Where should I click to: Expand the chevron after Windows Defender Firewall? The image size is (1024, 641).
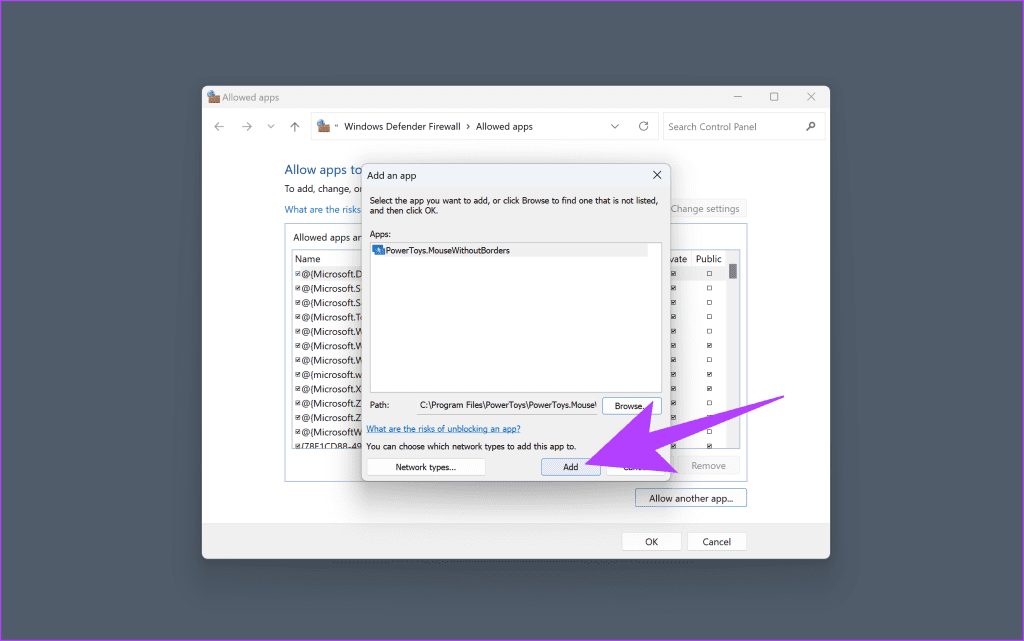468,127
